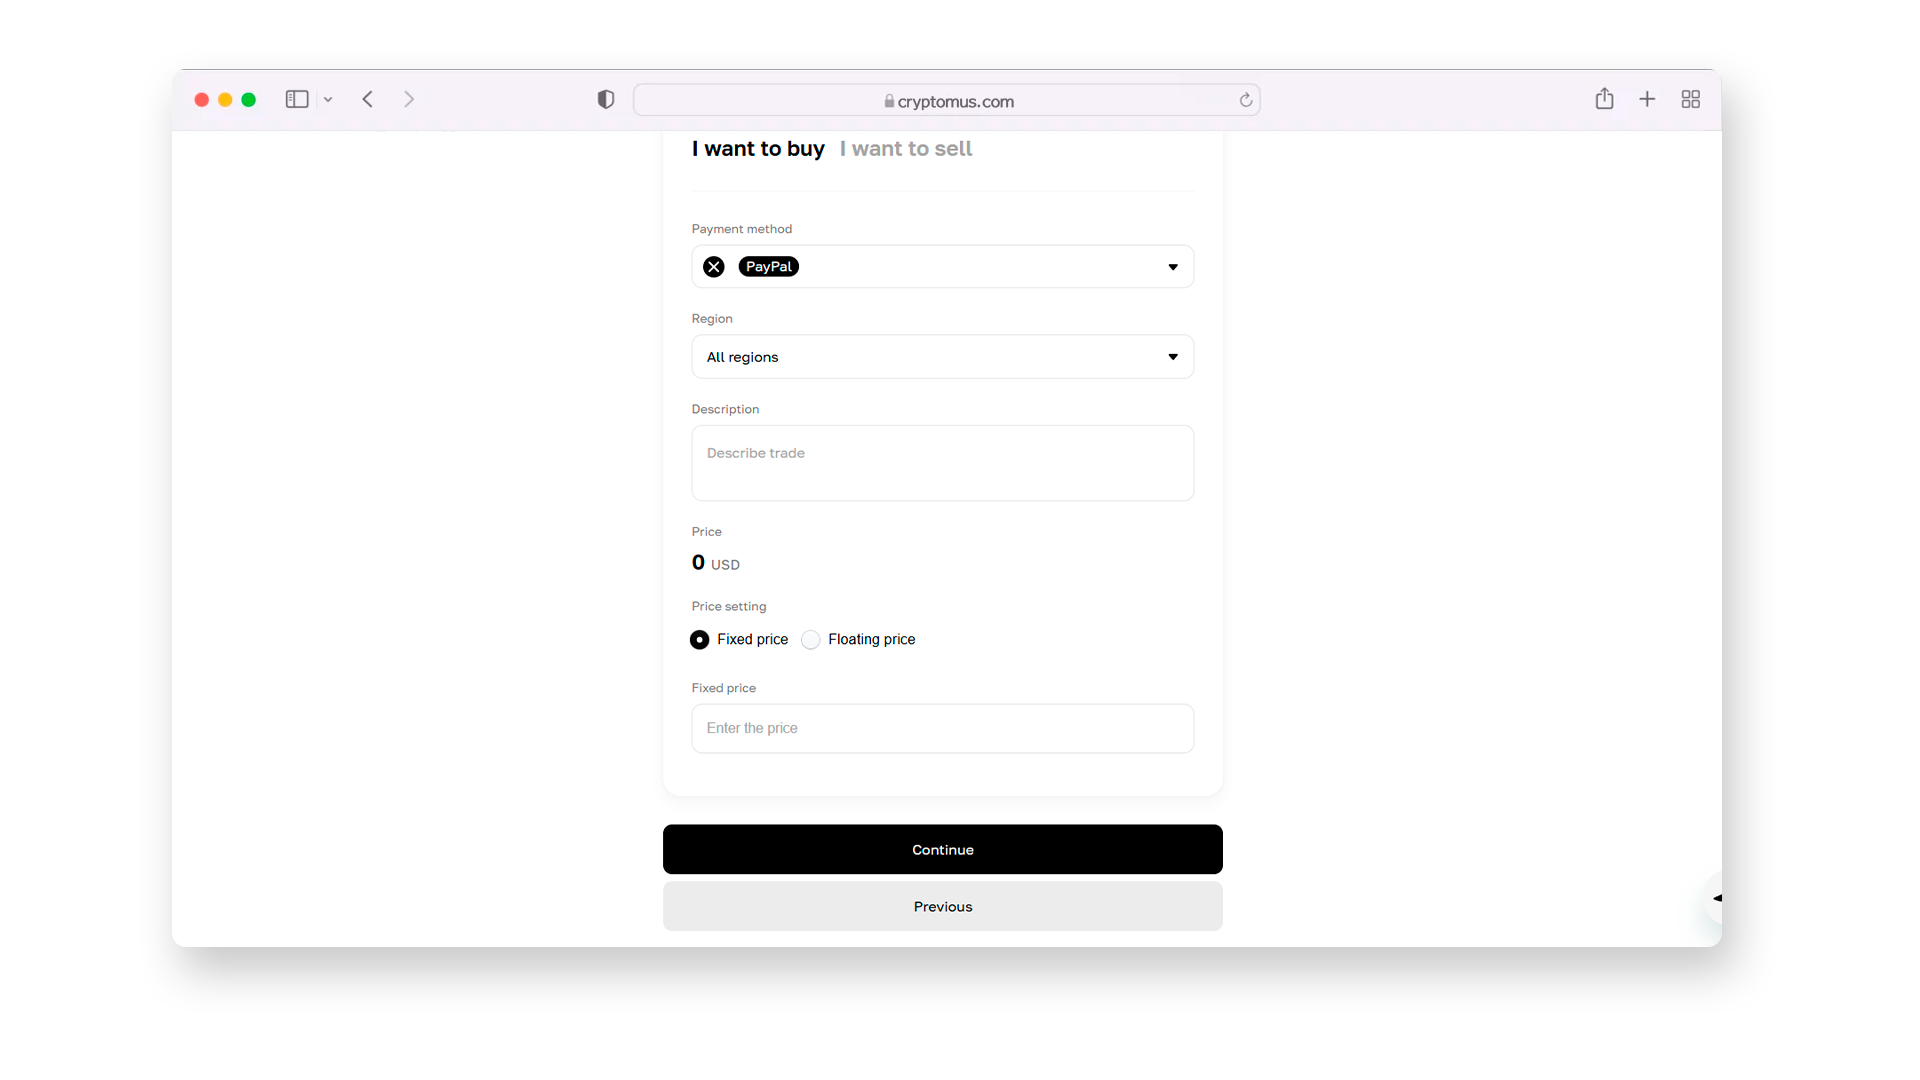Viewport: 1920px width, 1080px height.
Task: Click the shield icon in browser toolbar
Action: (x=605, y=100)
